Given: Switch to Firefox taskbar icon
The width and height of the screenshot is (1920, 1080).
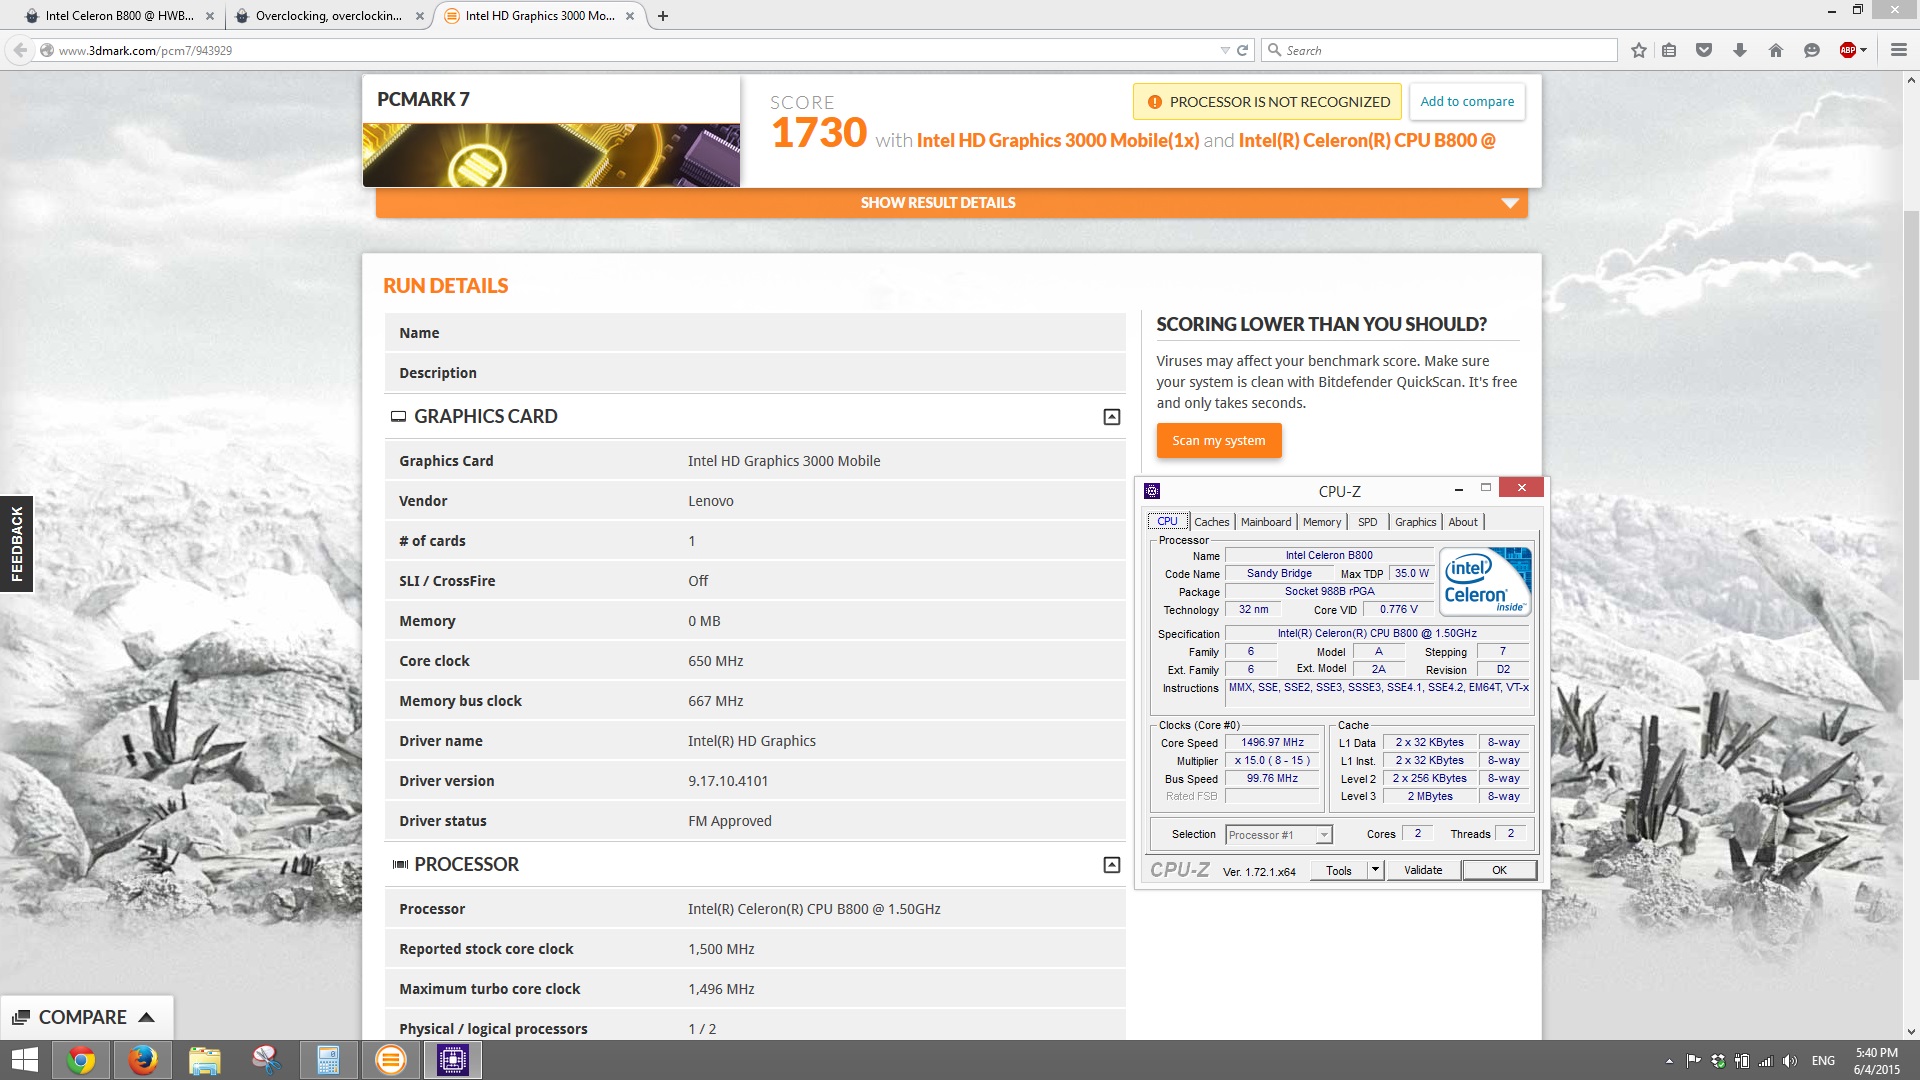Looking at the screenshot, I should coord(143,1060).
